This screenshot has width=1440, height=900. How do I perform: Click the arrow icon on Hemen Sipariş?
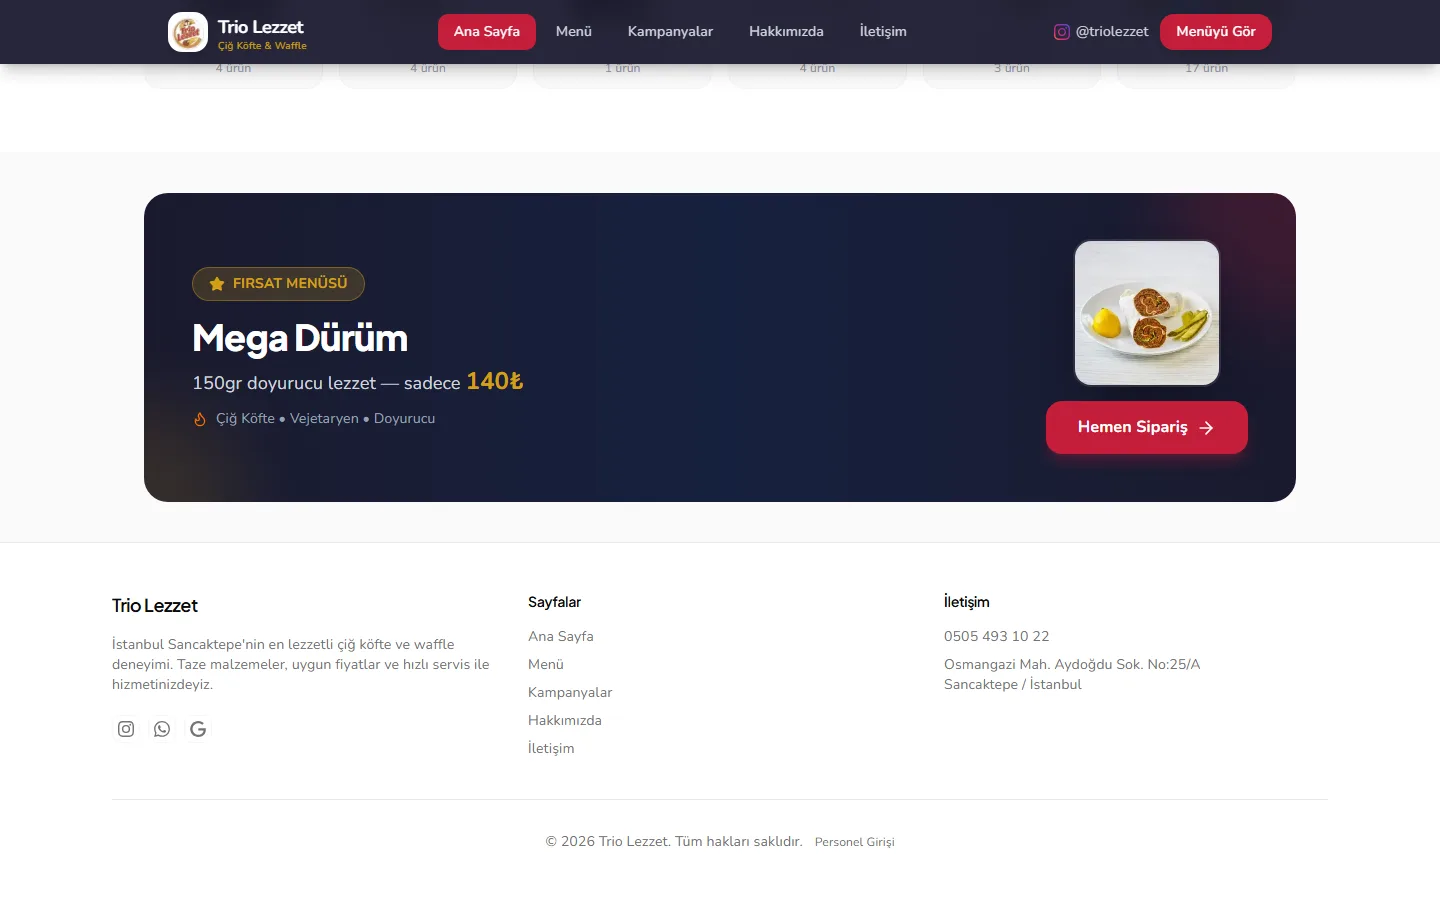coord(1207,428)
